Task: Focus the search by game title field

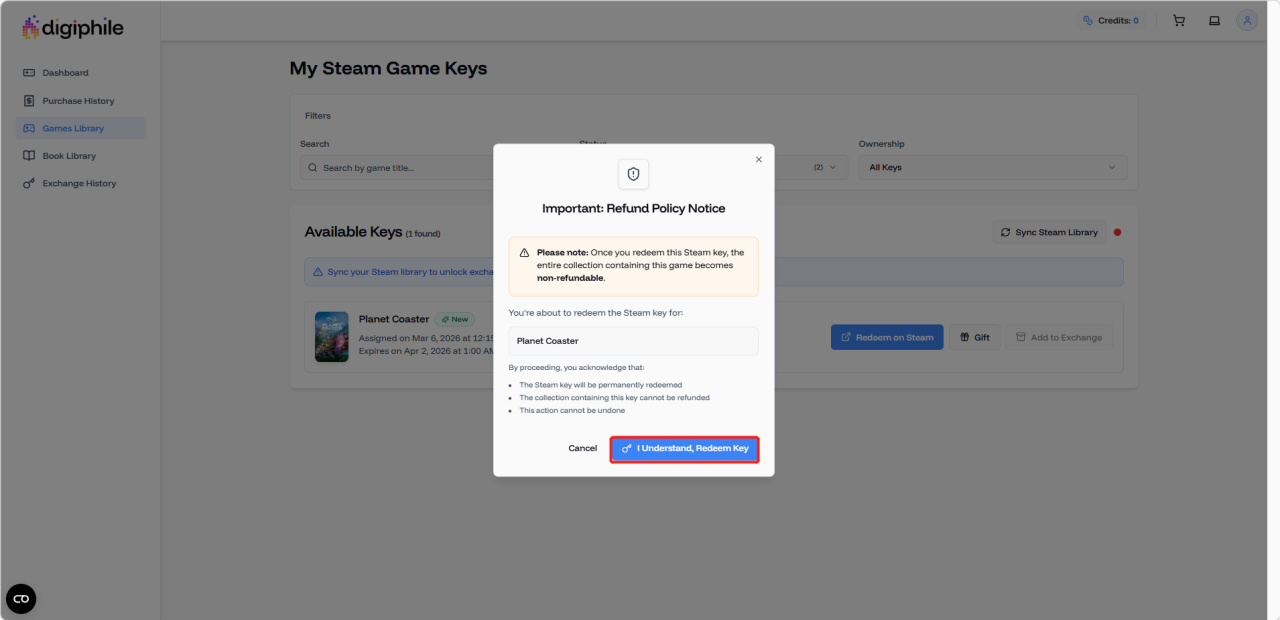Action: pyautogui.click(x=400, y=168)
